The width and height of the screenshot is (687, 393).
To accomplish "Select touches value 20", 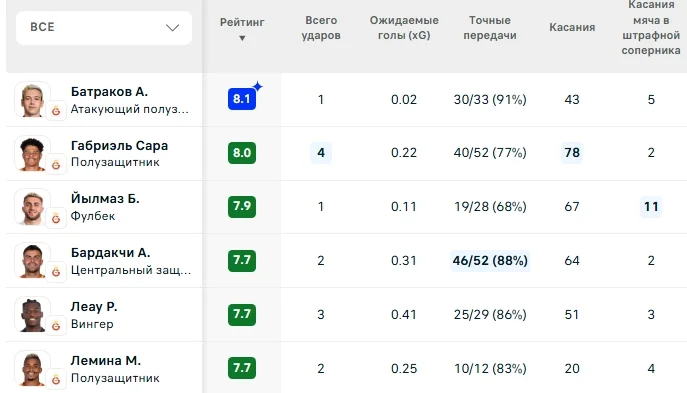I will coord(572,368).
